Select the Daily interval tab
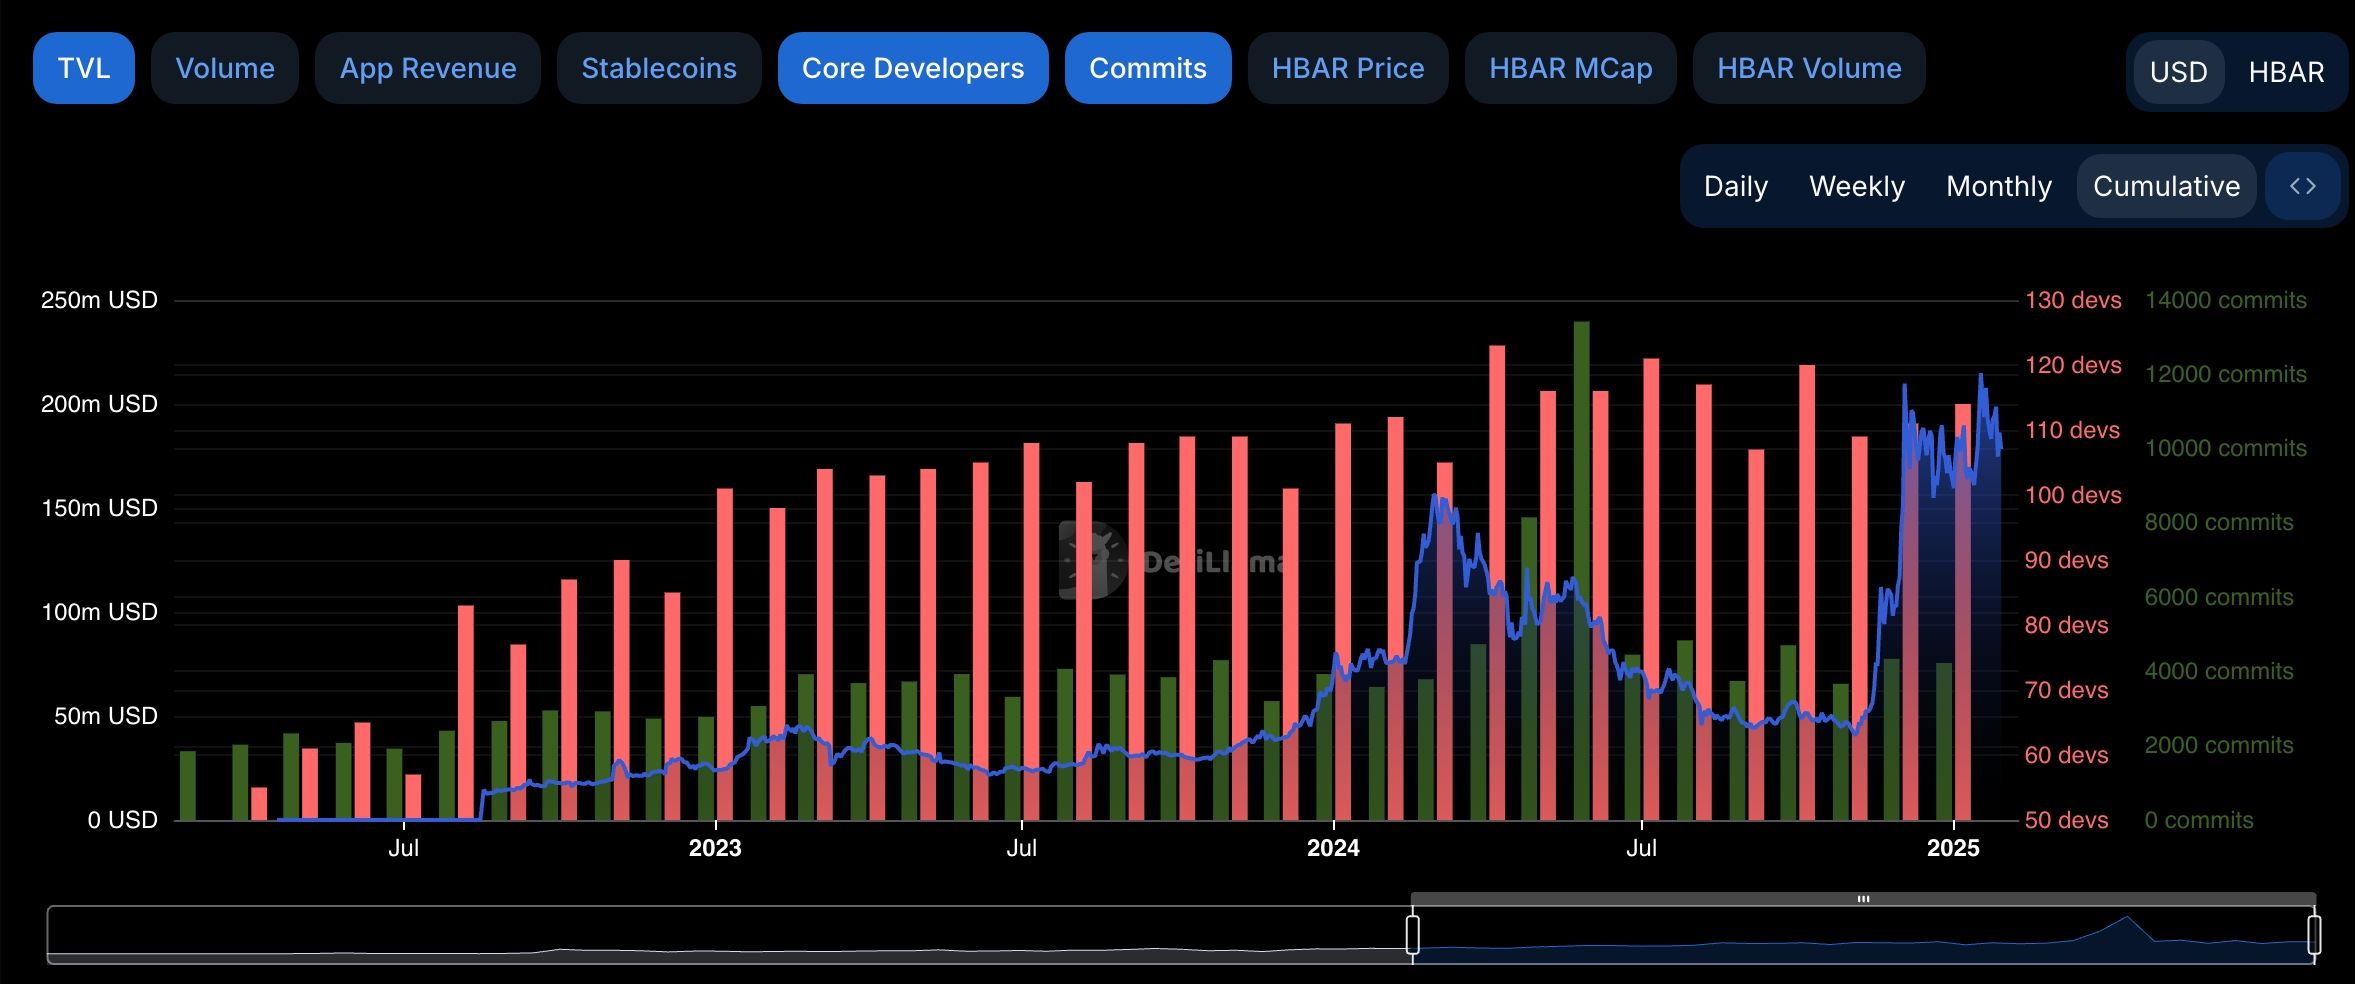 point(1735,186)
